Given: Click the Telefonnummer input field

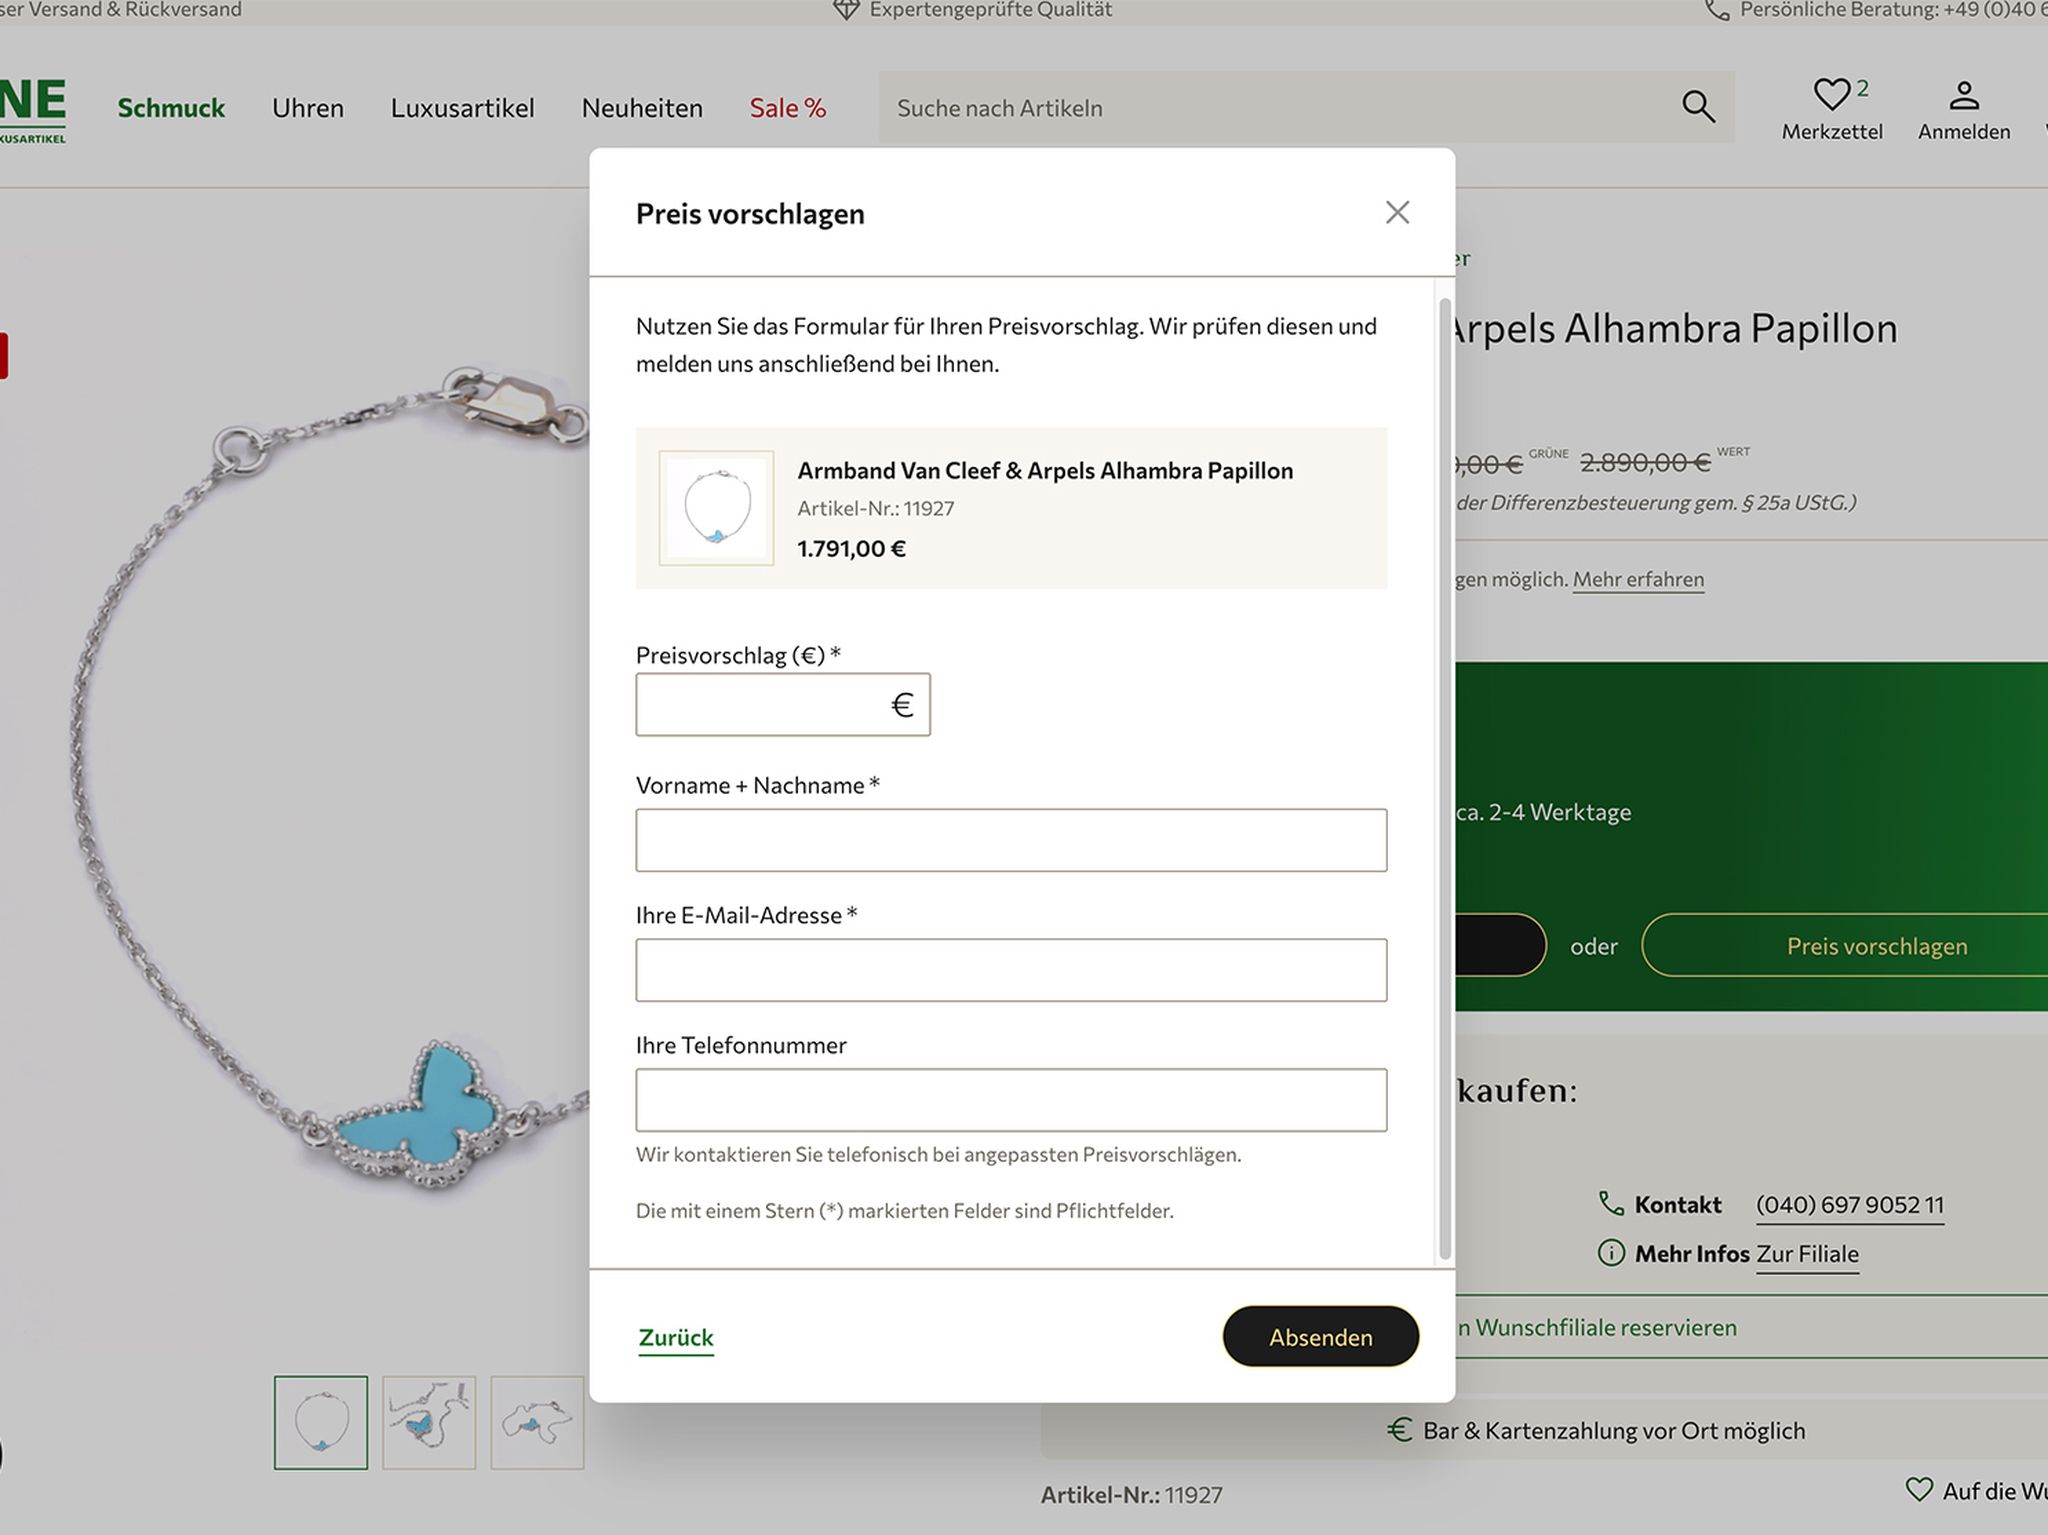Looking at the screenshot, I should [1010, 1100].
